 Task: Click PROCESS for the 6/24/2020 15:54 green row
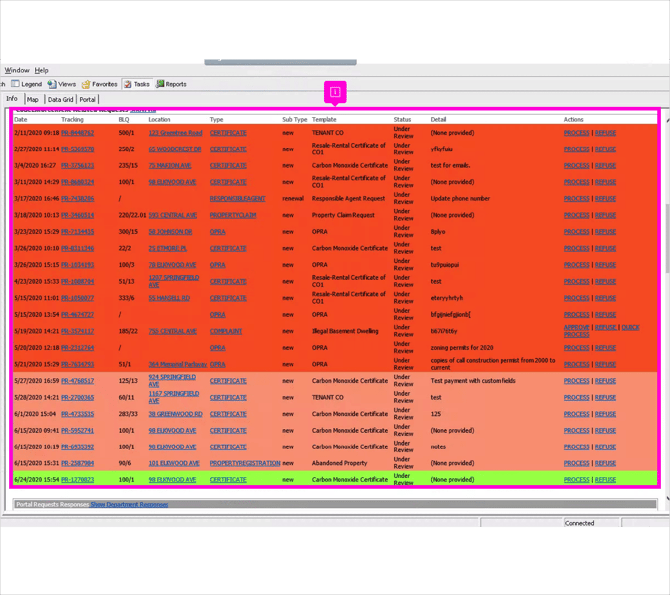[576, 480]
